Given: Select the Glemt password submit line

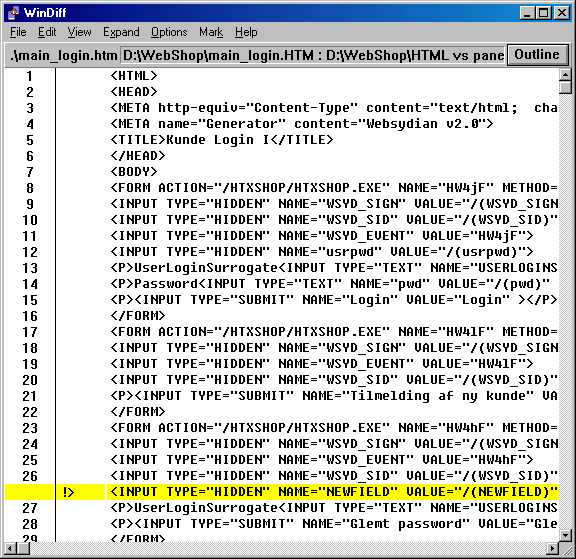Looking at the screenshot, I should (x=334, y=524).
